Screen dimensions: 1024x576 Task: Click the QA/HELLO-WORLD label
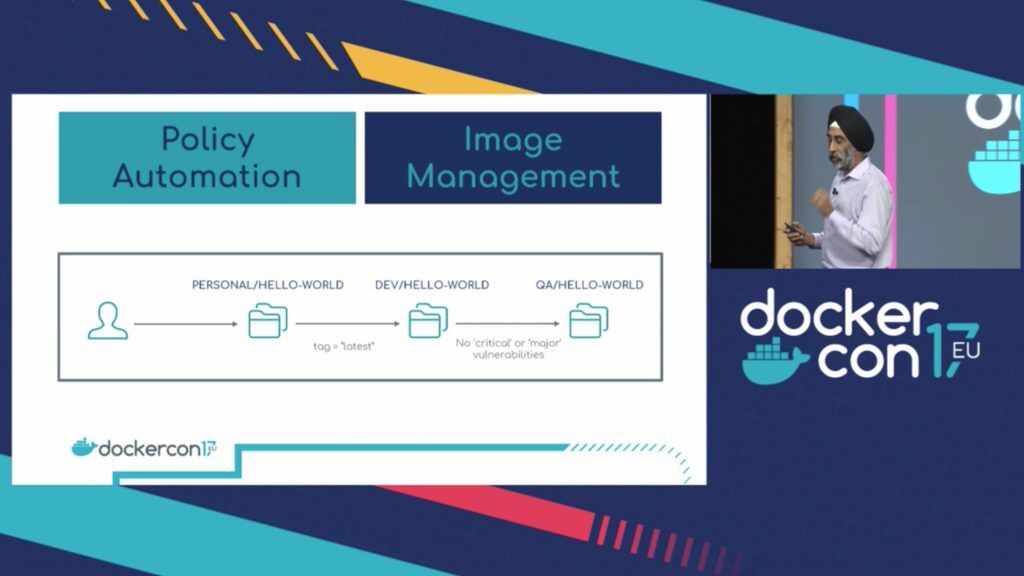click(589, 285)
